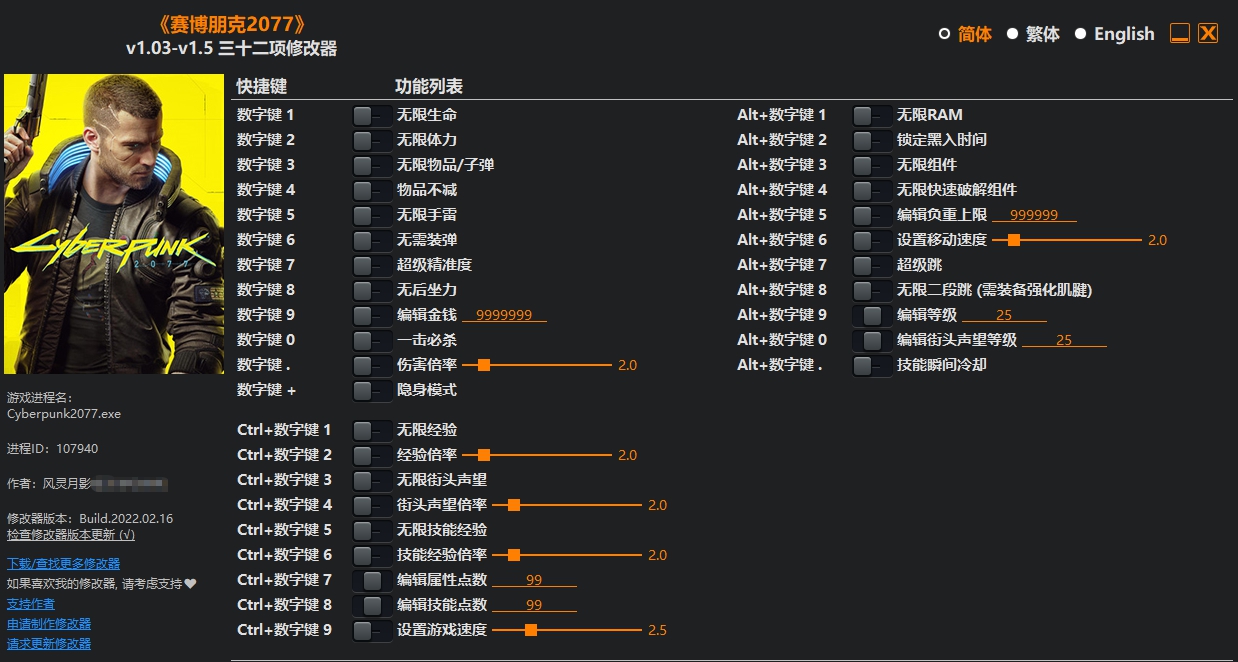Toggle 锁定黑入时间 breach time lock

coord(871,139)
